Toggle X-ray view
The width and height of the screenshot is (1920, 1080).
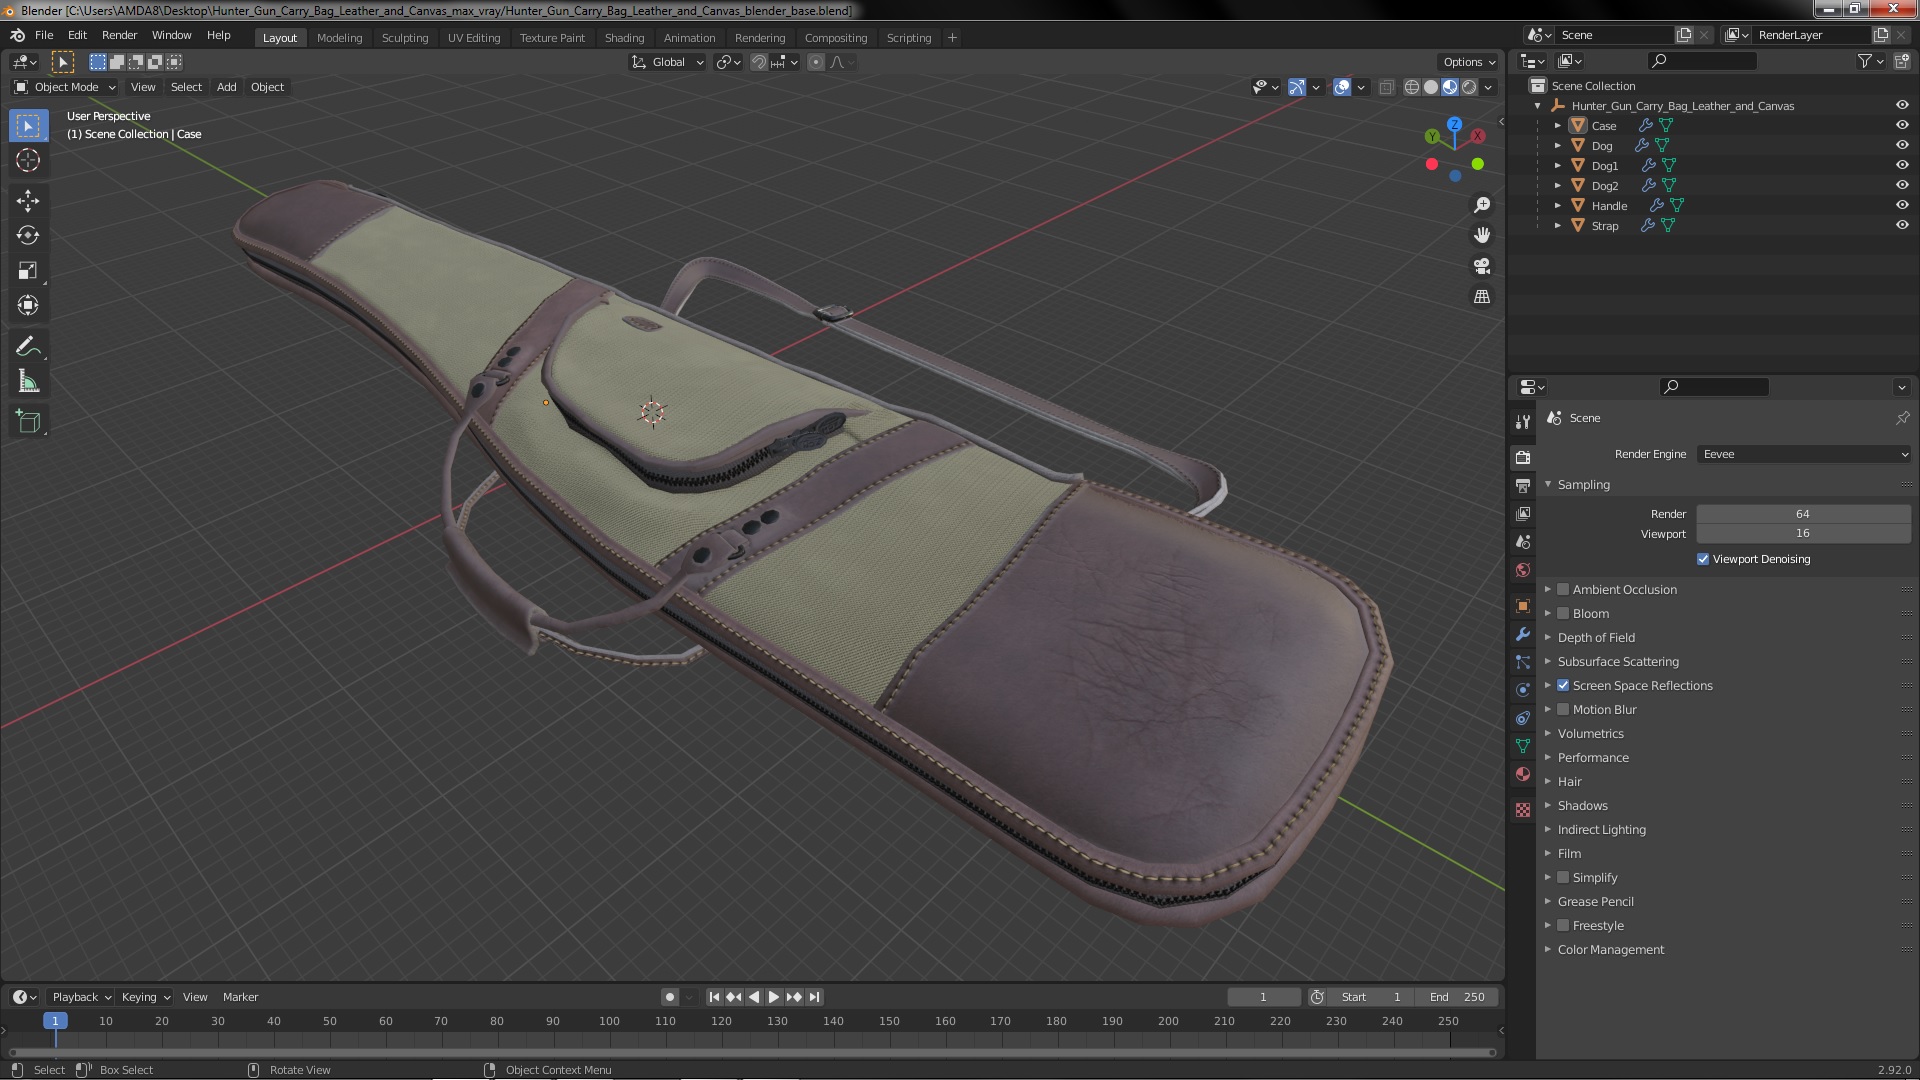[x=1386, y=87]
